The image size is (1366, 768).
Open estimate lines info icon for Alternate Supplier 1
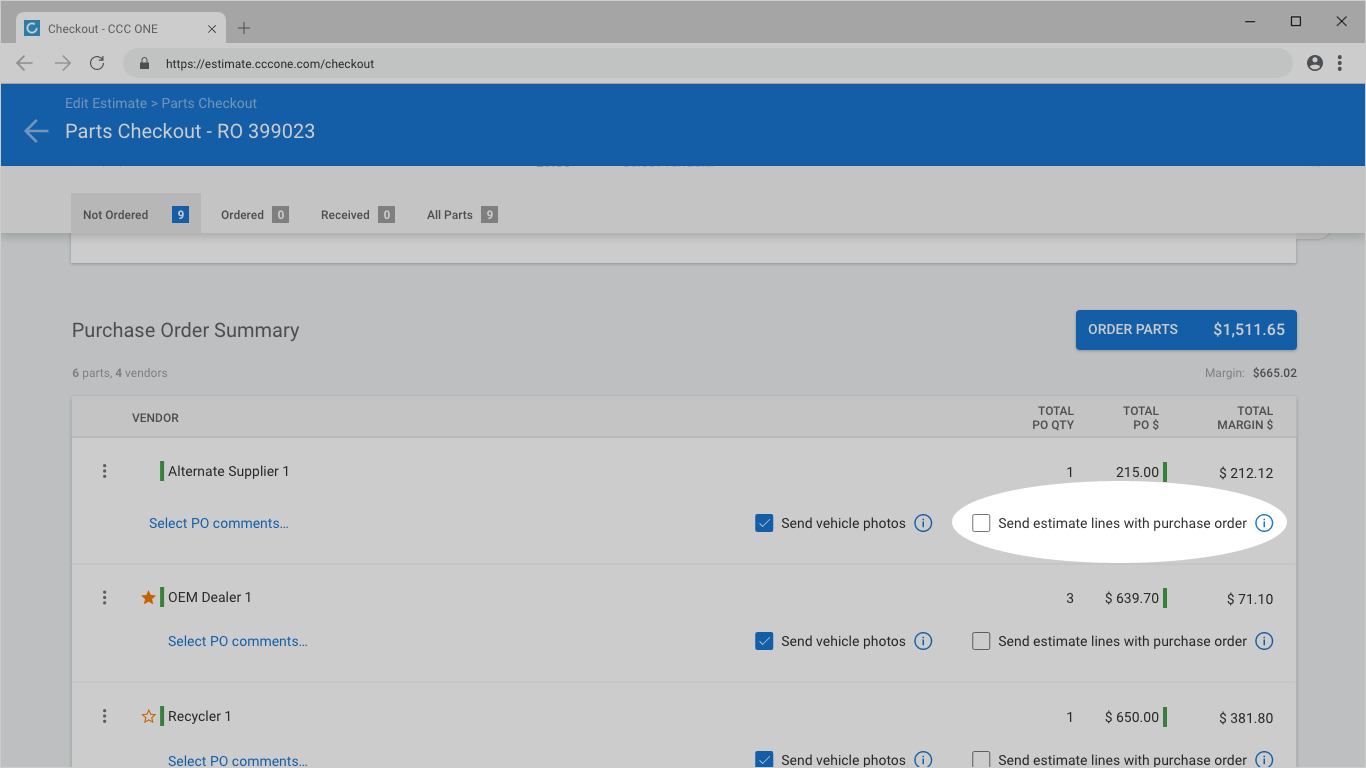tap(1264, 523)
